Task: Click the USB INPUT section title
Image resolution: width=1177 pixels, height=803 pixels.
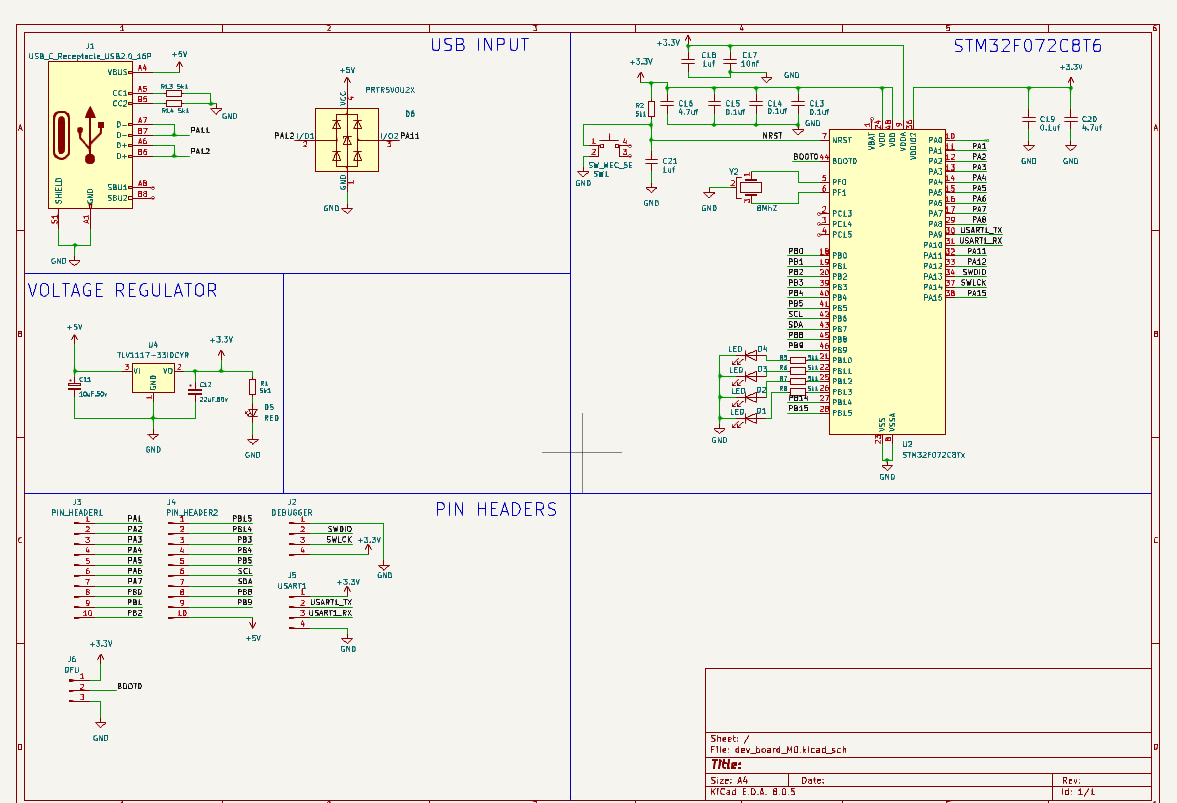Action: 480,45
